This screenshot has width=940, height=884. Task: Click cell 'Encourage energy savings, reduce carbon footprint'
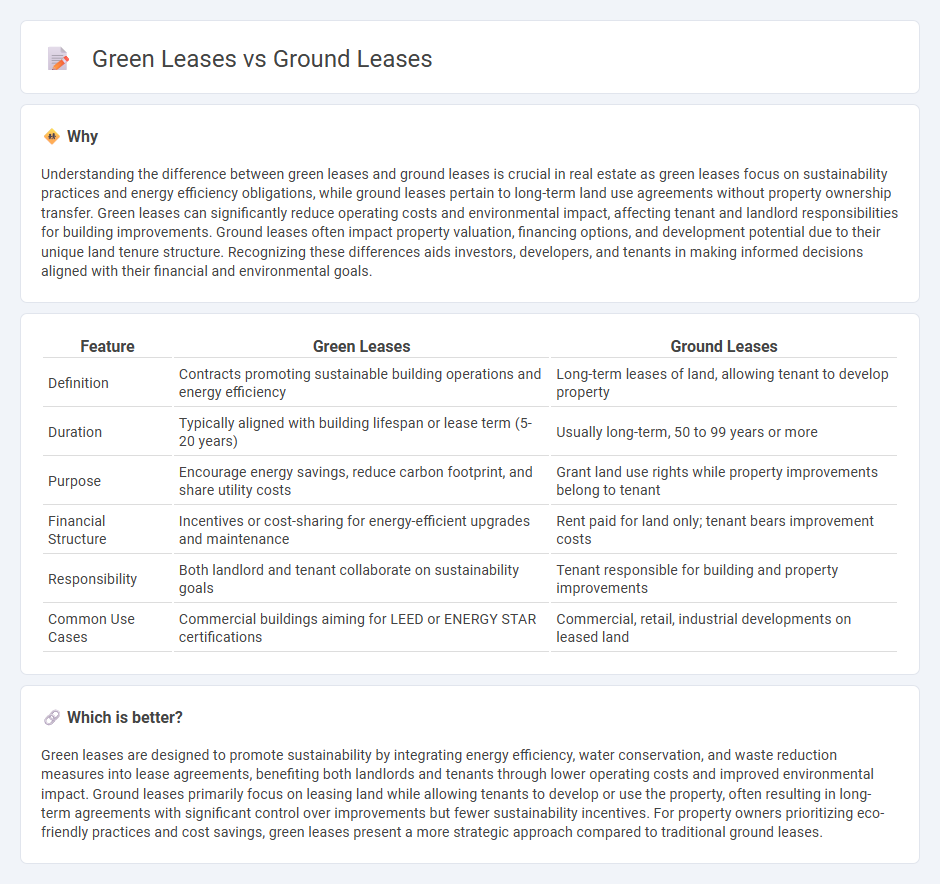point(361,481)
